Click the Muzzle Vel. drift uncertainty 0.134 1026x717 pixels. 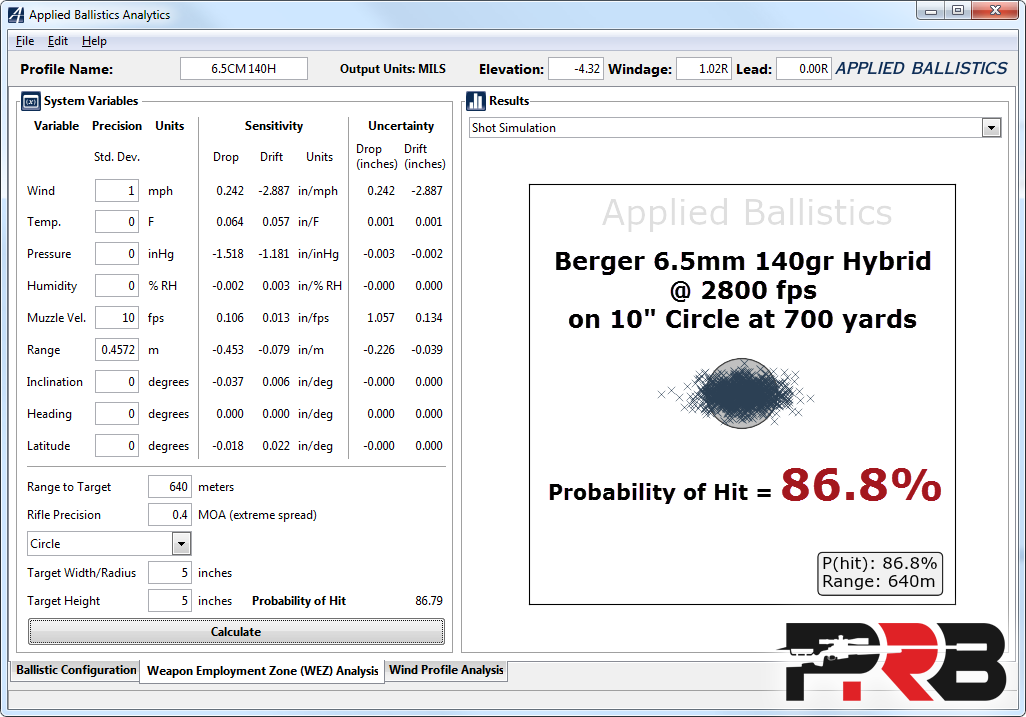click(x=429, y=318)
